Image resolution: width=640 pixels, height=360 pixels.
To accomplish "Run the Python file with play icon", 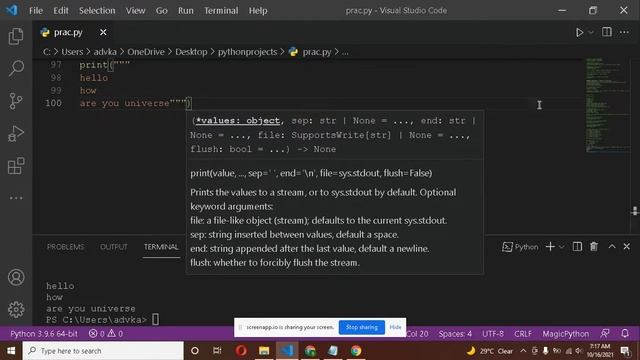I will (x=579, y=32).
